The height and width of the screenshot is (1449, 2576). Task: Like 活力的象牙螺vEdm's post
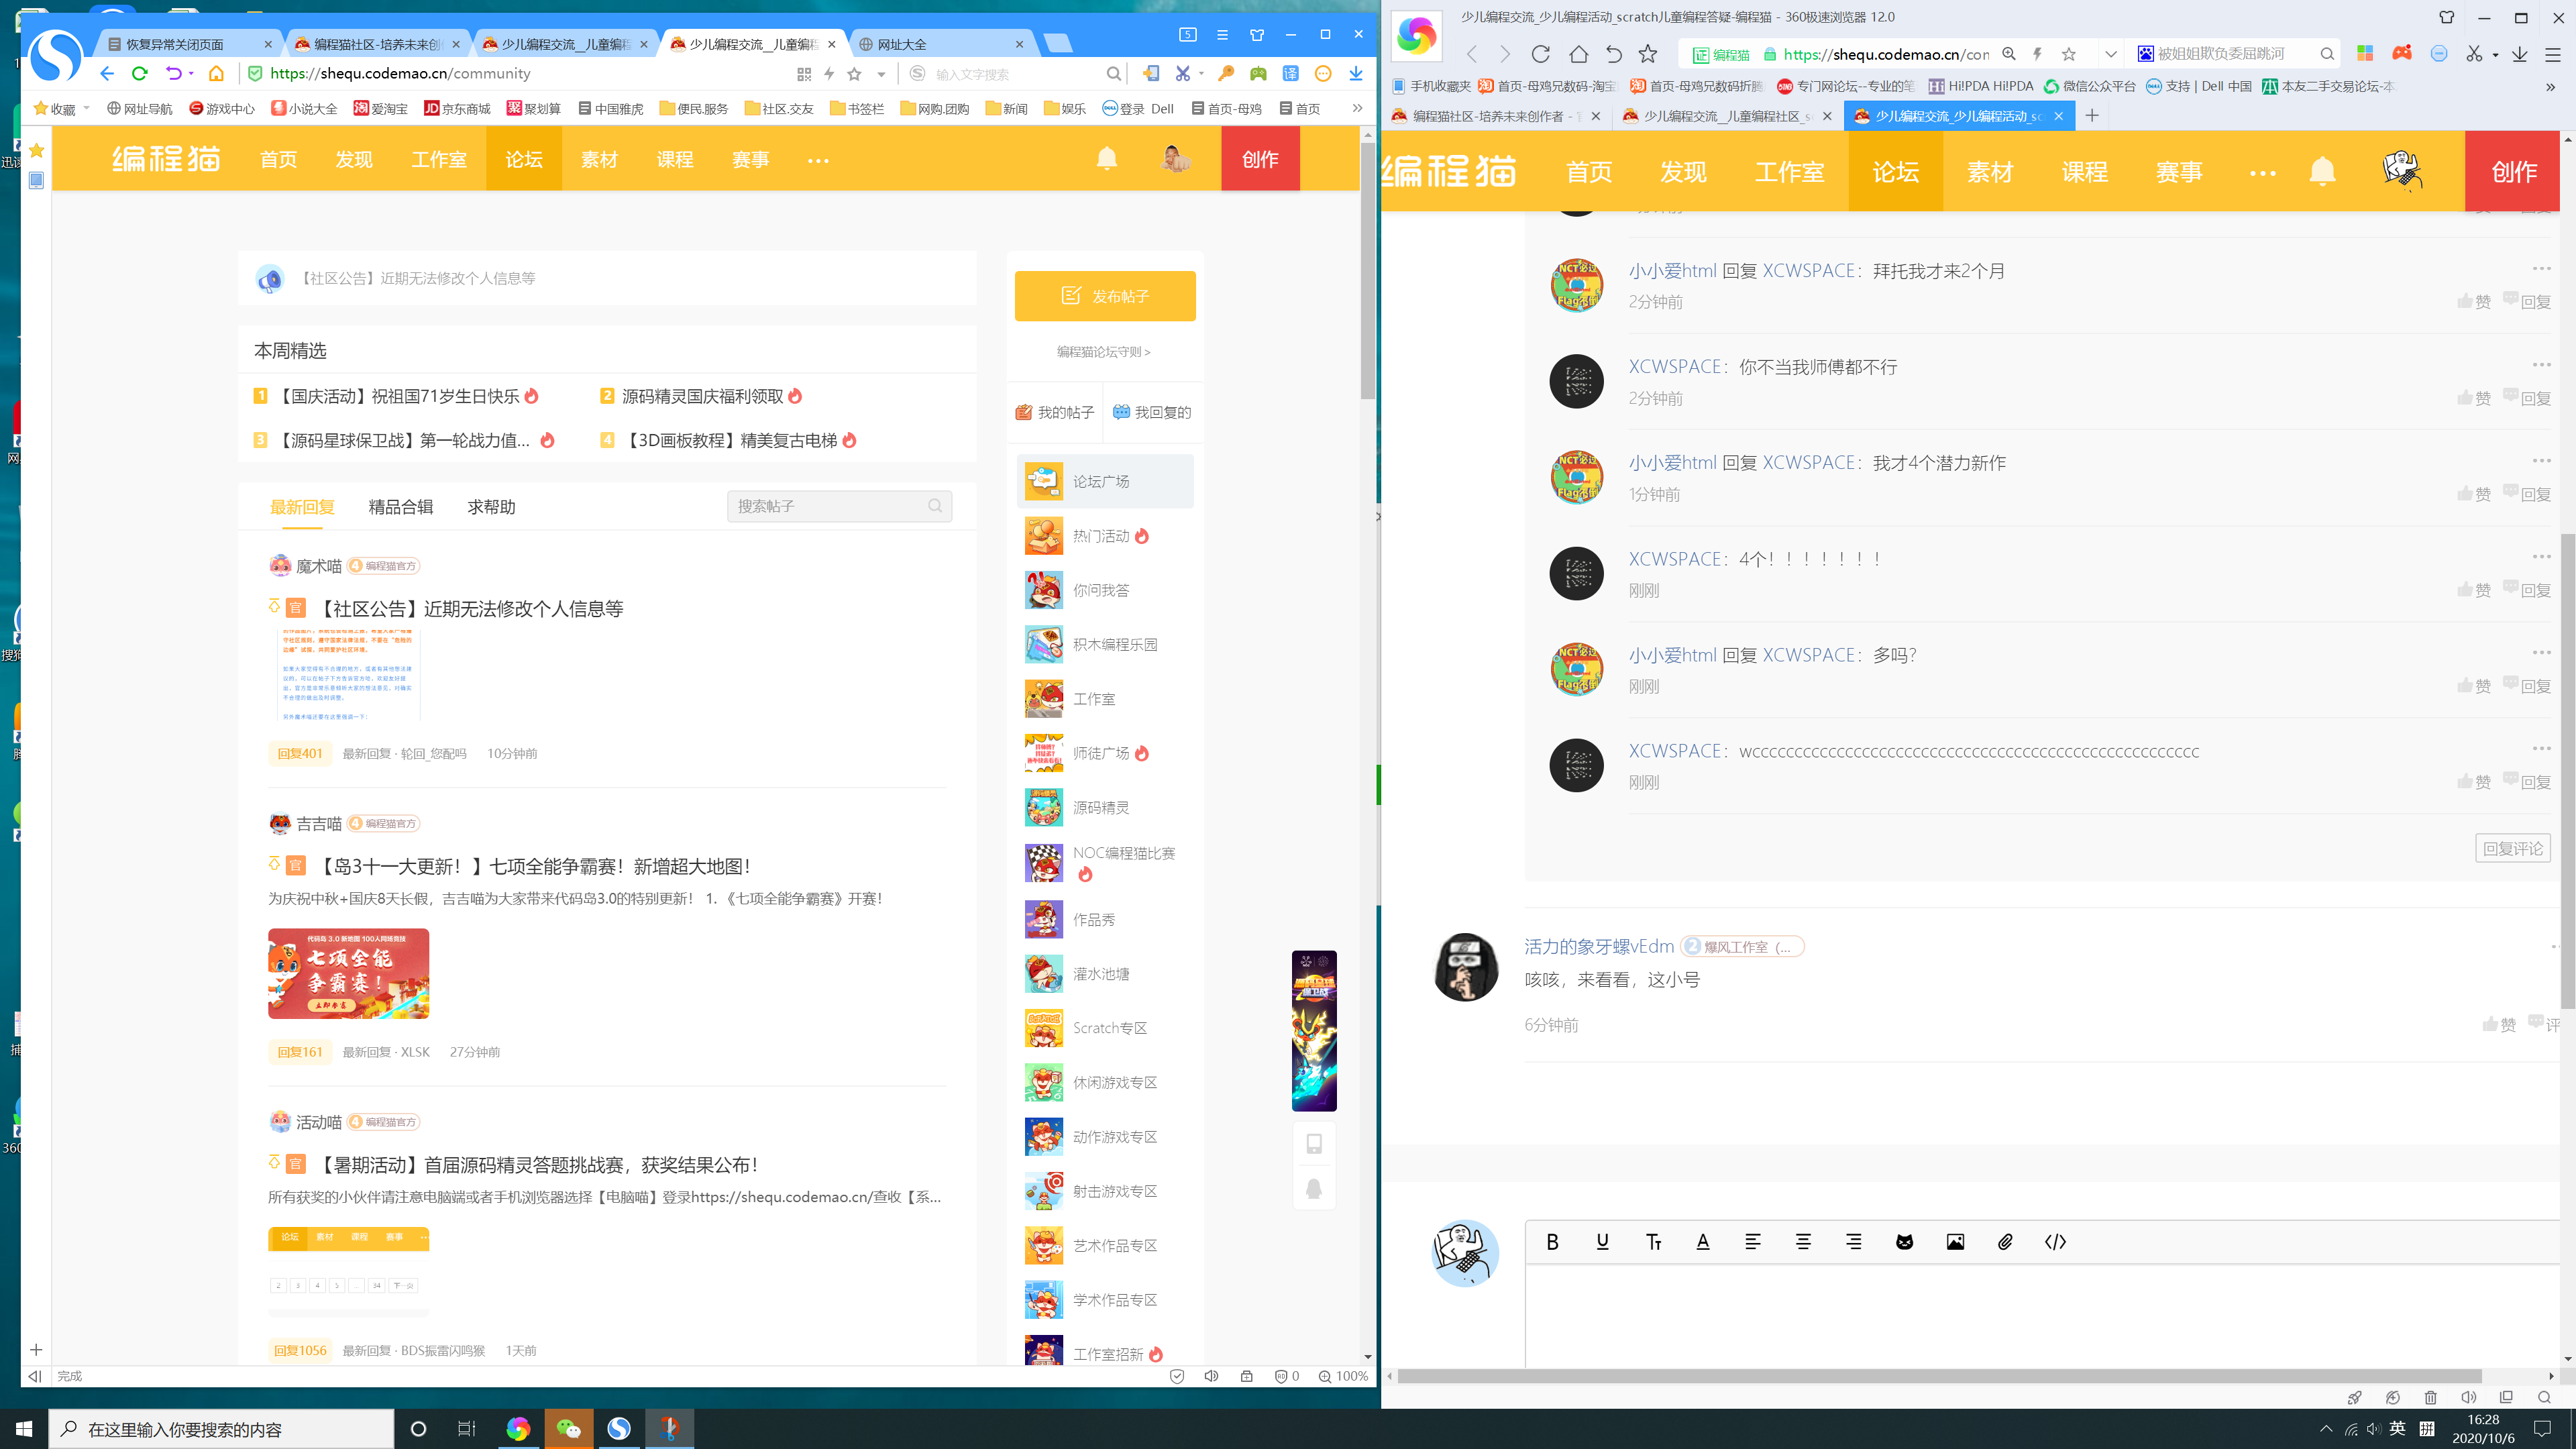tap(2499, 1025)
